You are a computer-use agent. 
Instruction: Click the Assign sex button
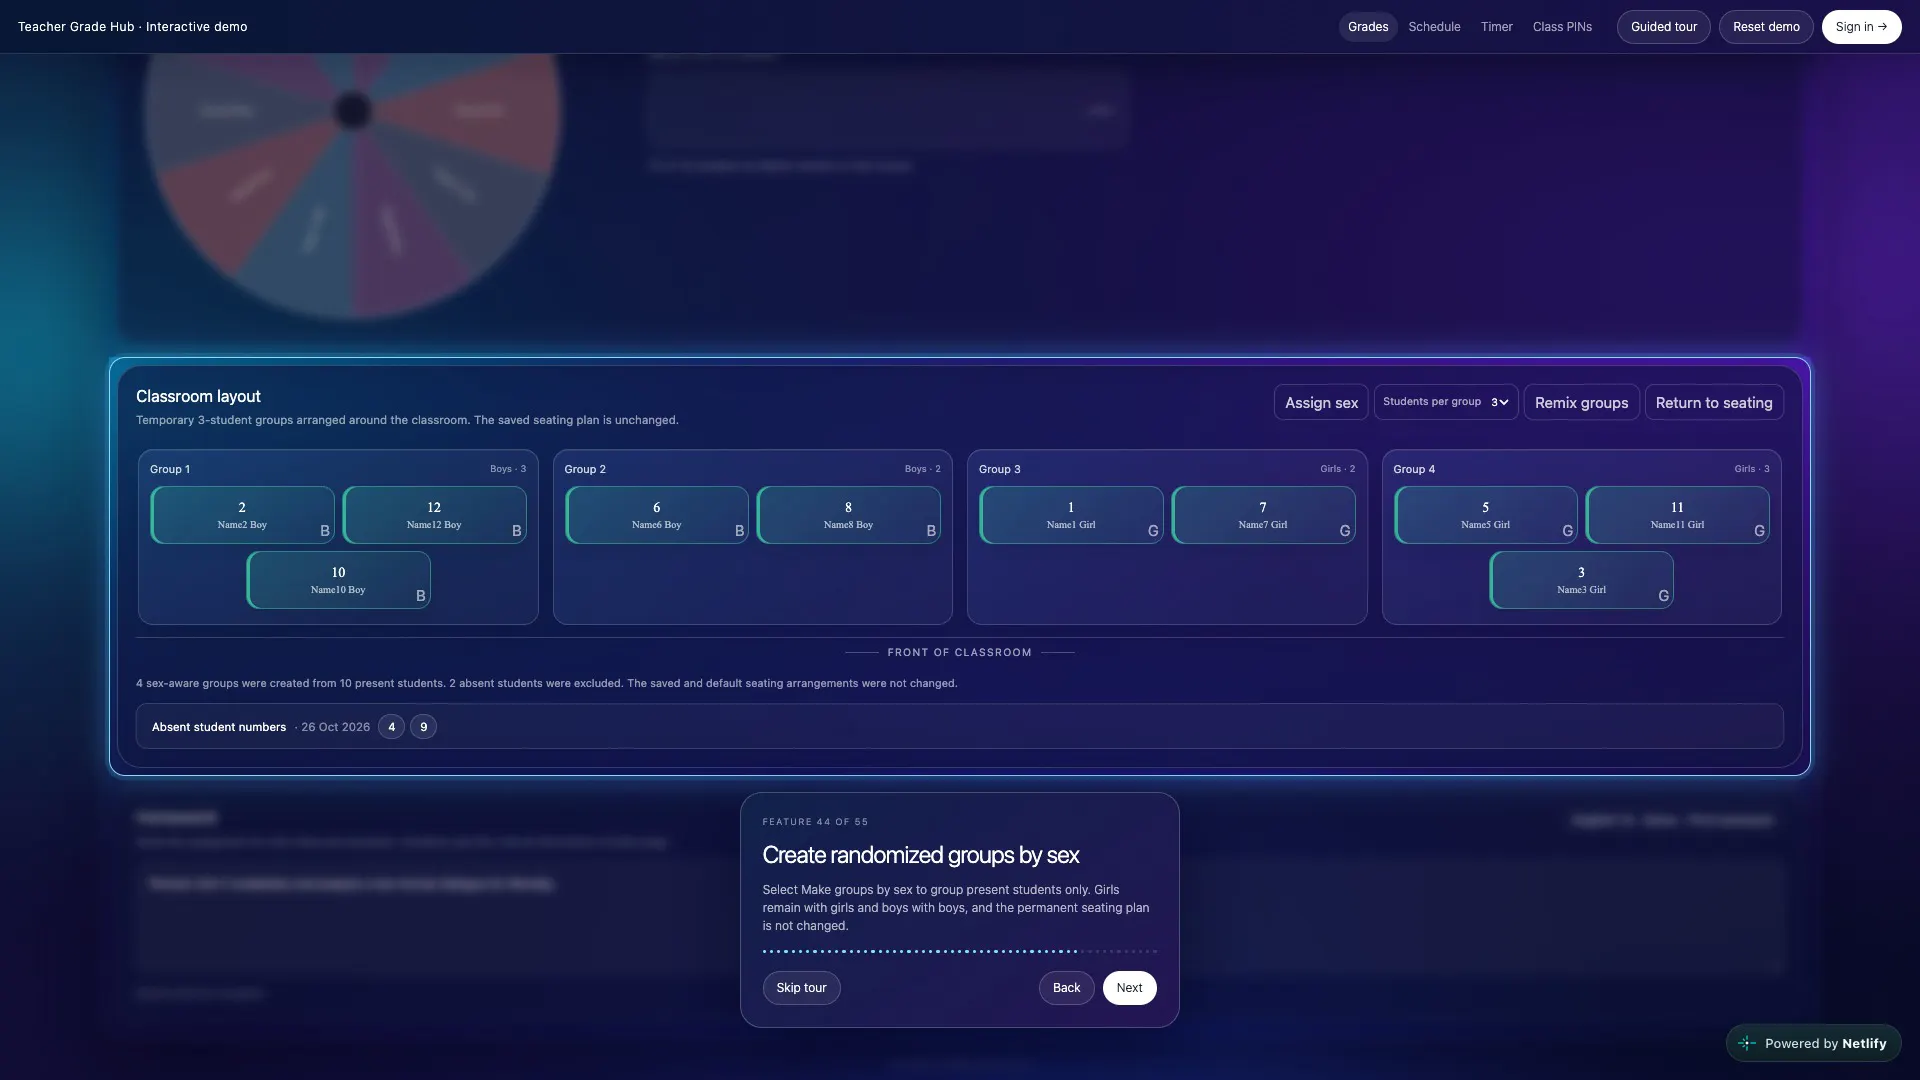(1321, 403)
